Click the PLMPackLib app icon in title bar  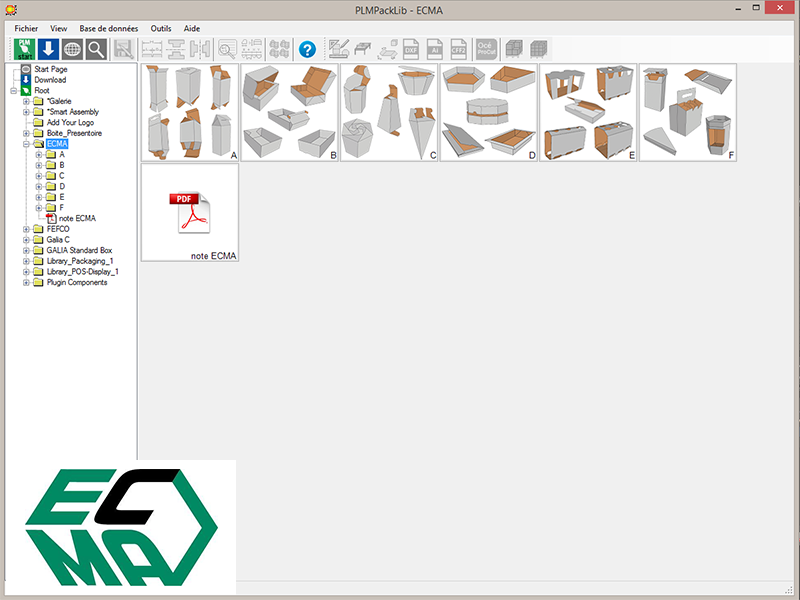(11, 9)
